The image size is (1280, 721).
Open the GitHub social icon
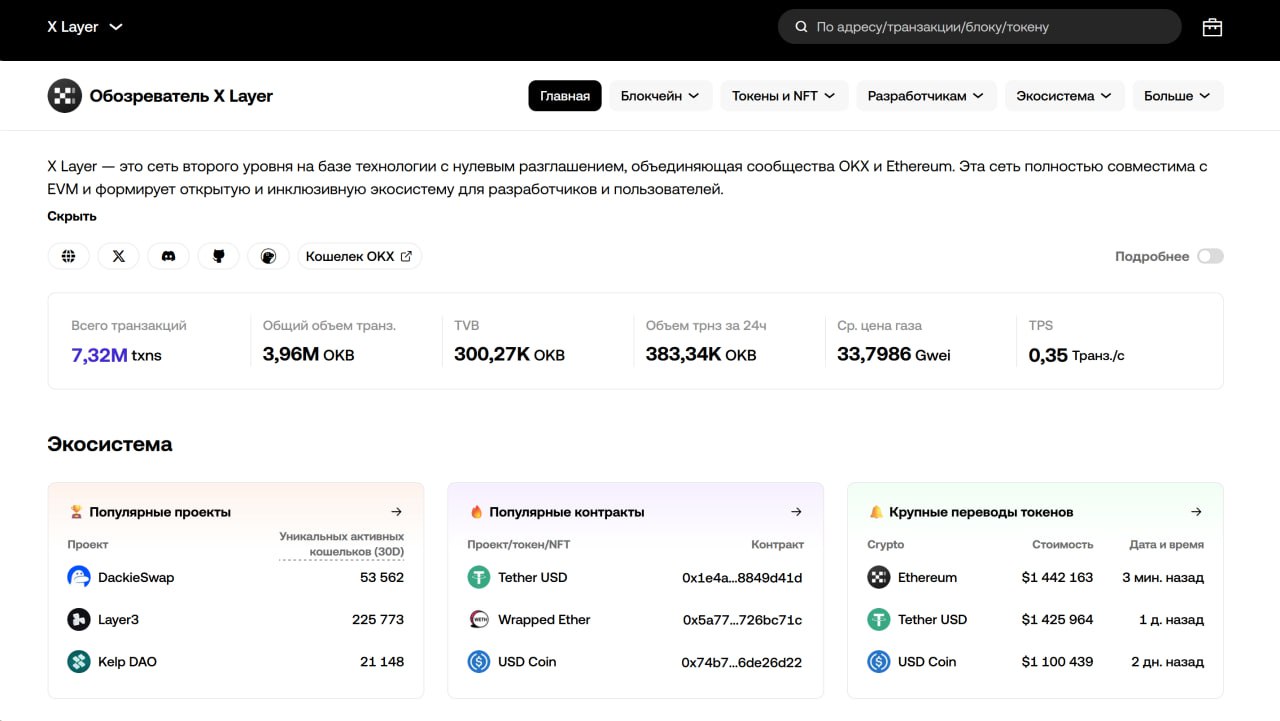[x=219, y=256]
